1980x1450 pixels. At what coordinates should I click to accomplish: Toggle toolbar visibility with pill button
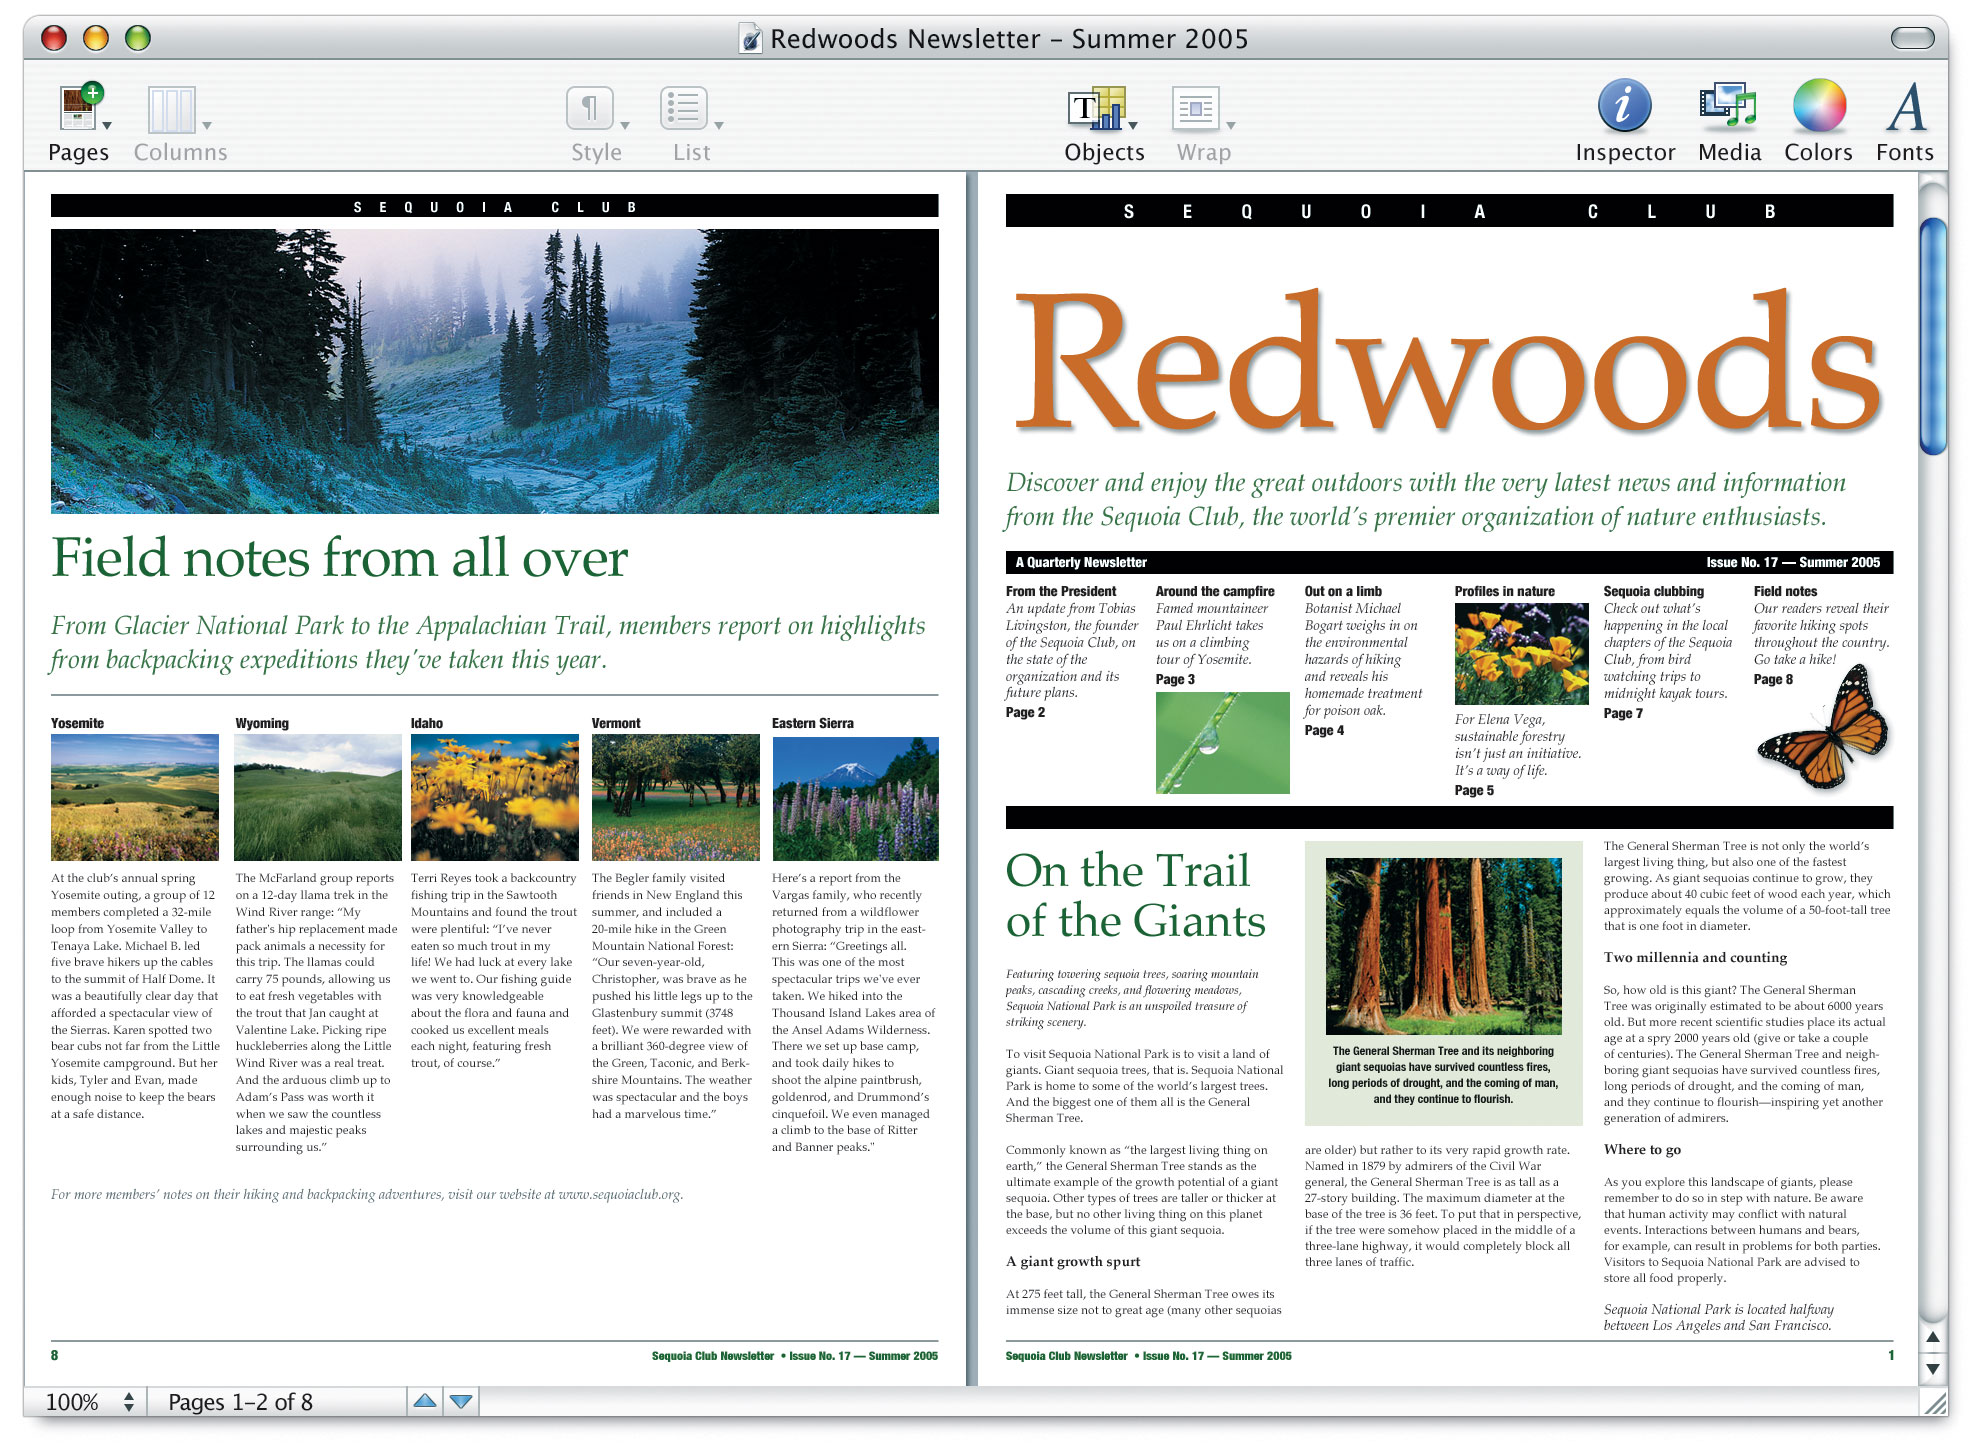pos(1912,38)
